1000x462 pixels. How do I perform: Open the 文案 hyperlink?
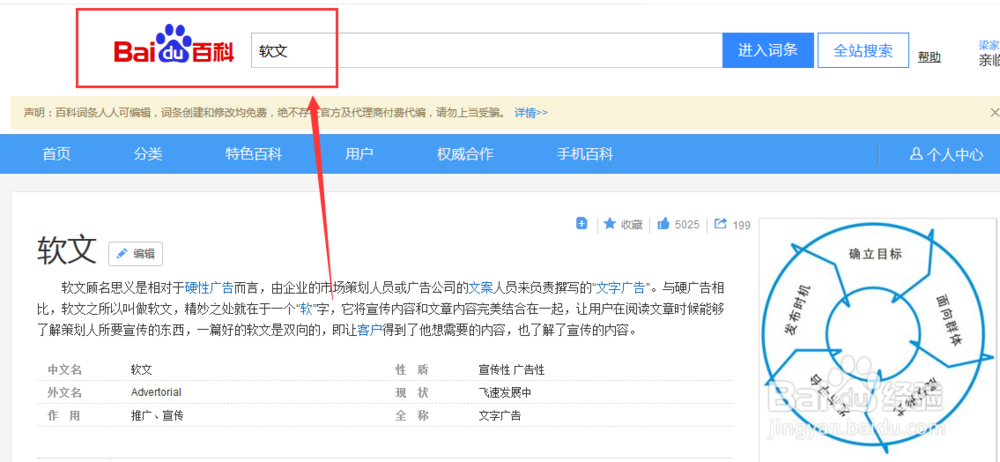tap(481, 287)
